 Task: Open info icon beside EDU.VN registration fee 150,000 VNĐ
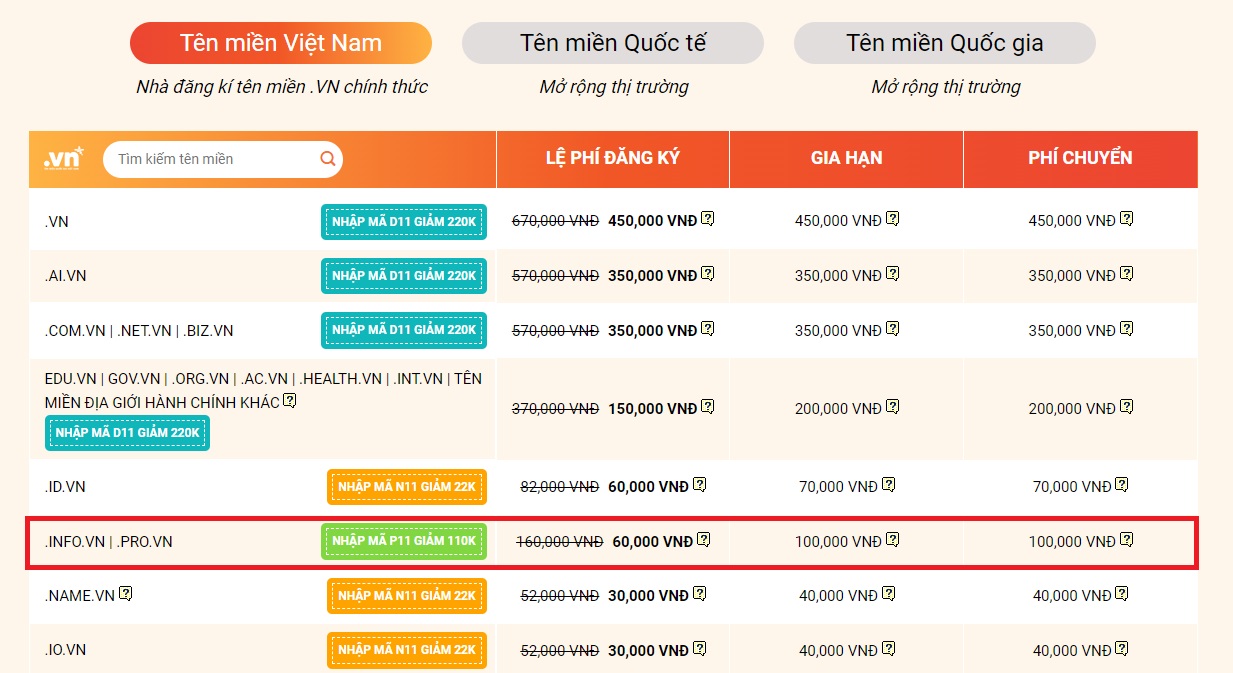pos(708,406)
